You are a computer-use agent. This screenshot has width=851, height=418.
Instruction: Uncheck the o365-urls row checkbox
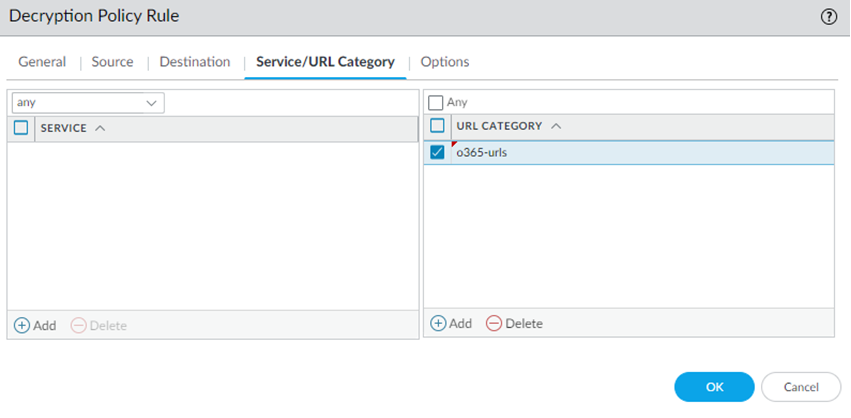[x=437, y=153]
